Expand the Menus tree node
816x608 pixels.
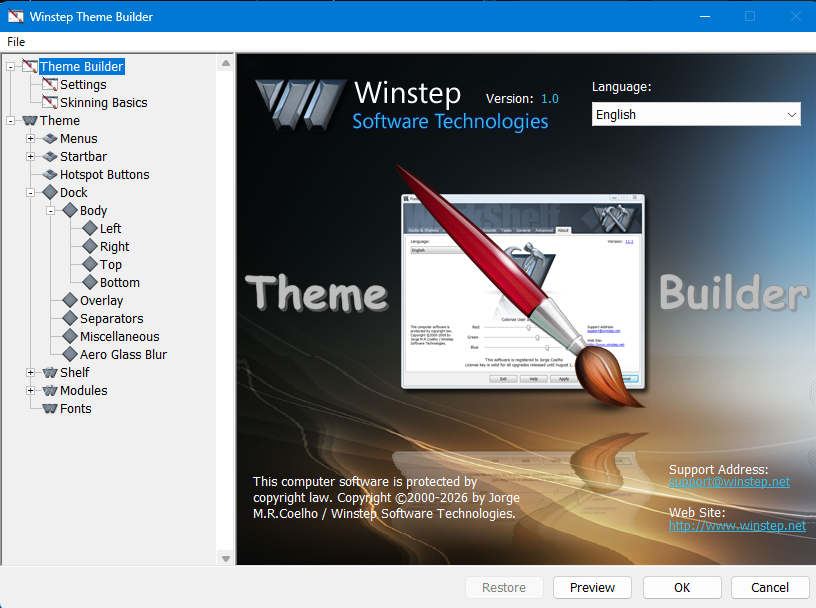(x=30, y=139)
